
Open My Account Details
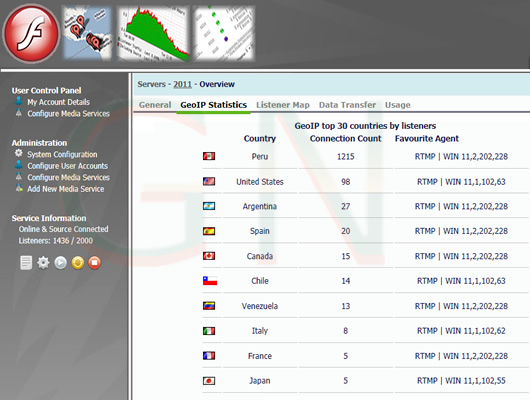pyautogui.click(x=58, y=102)
